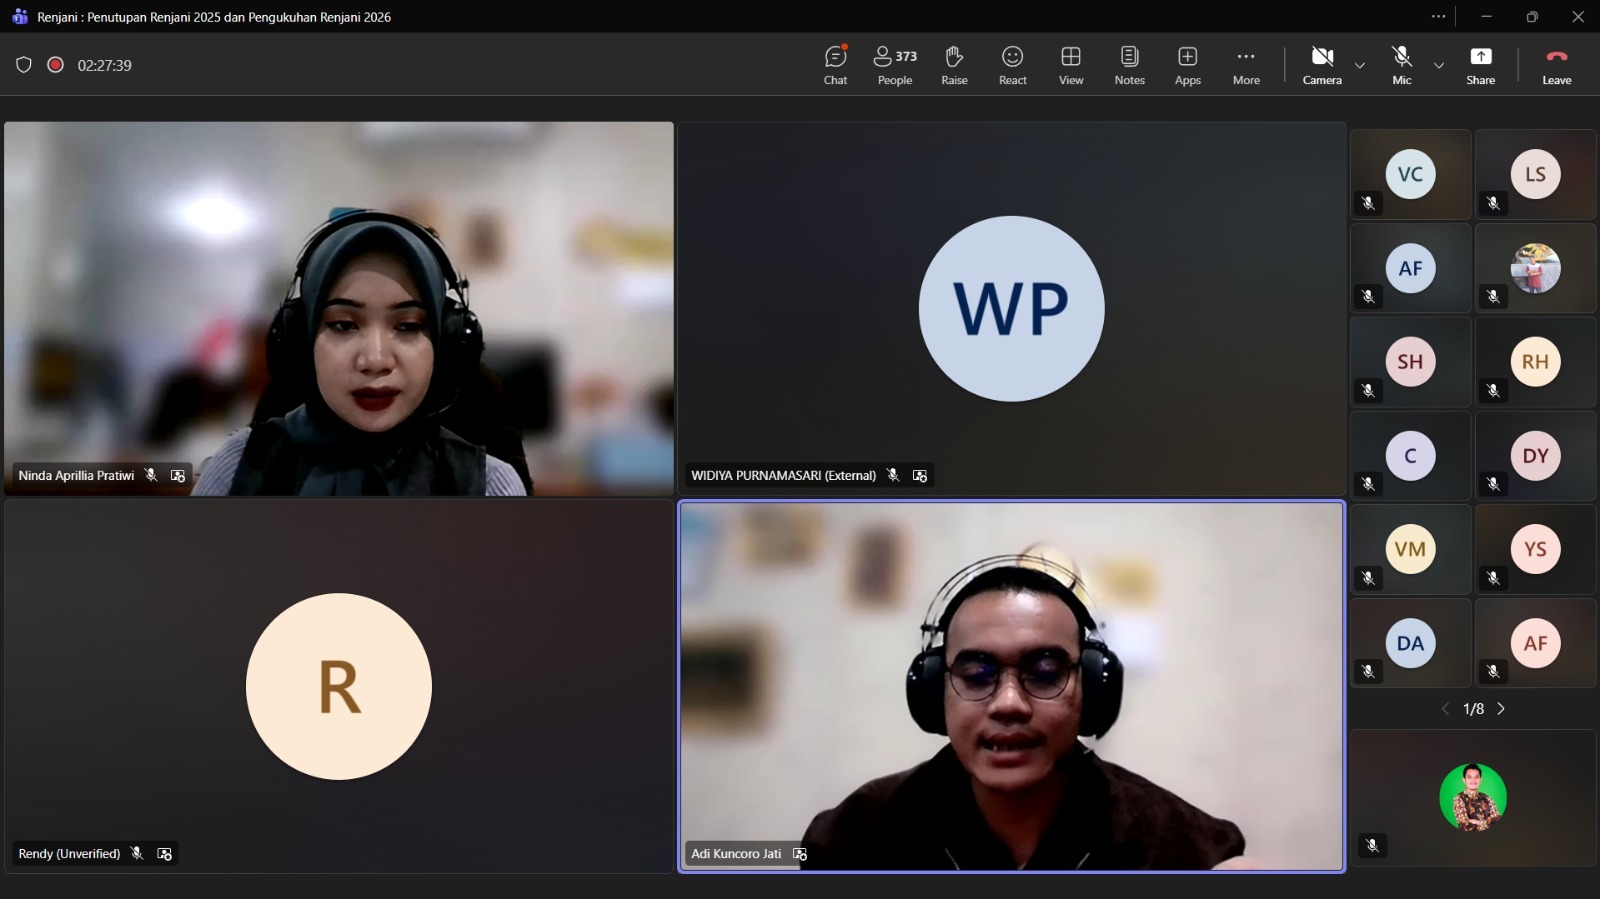Image resolution: width=1600 pixels, height=899 pixels.
Task: Open the More actions menu
Action: coord(1245,65)
